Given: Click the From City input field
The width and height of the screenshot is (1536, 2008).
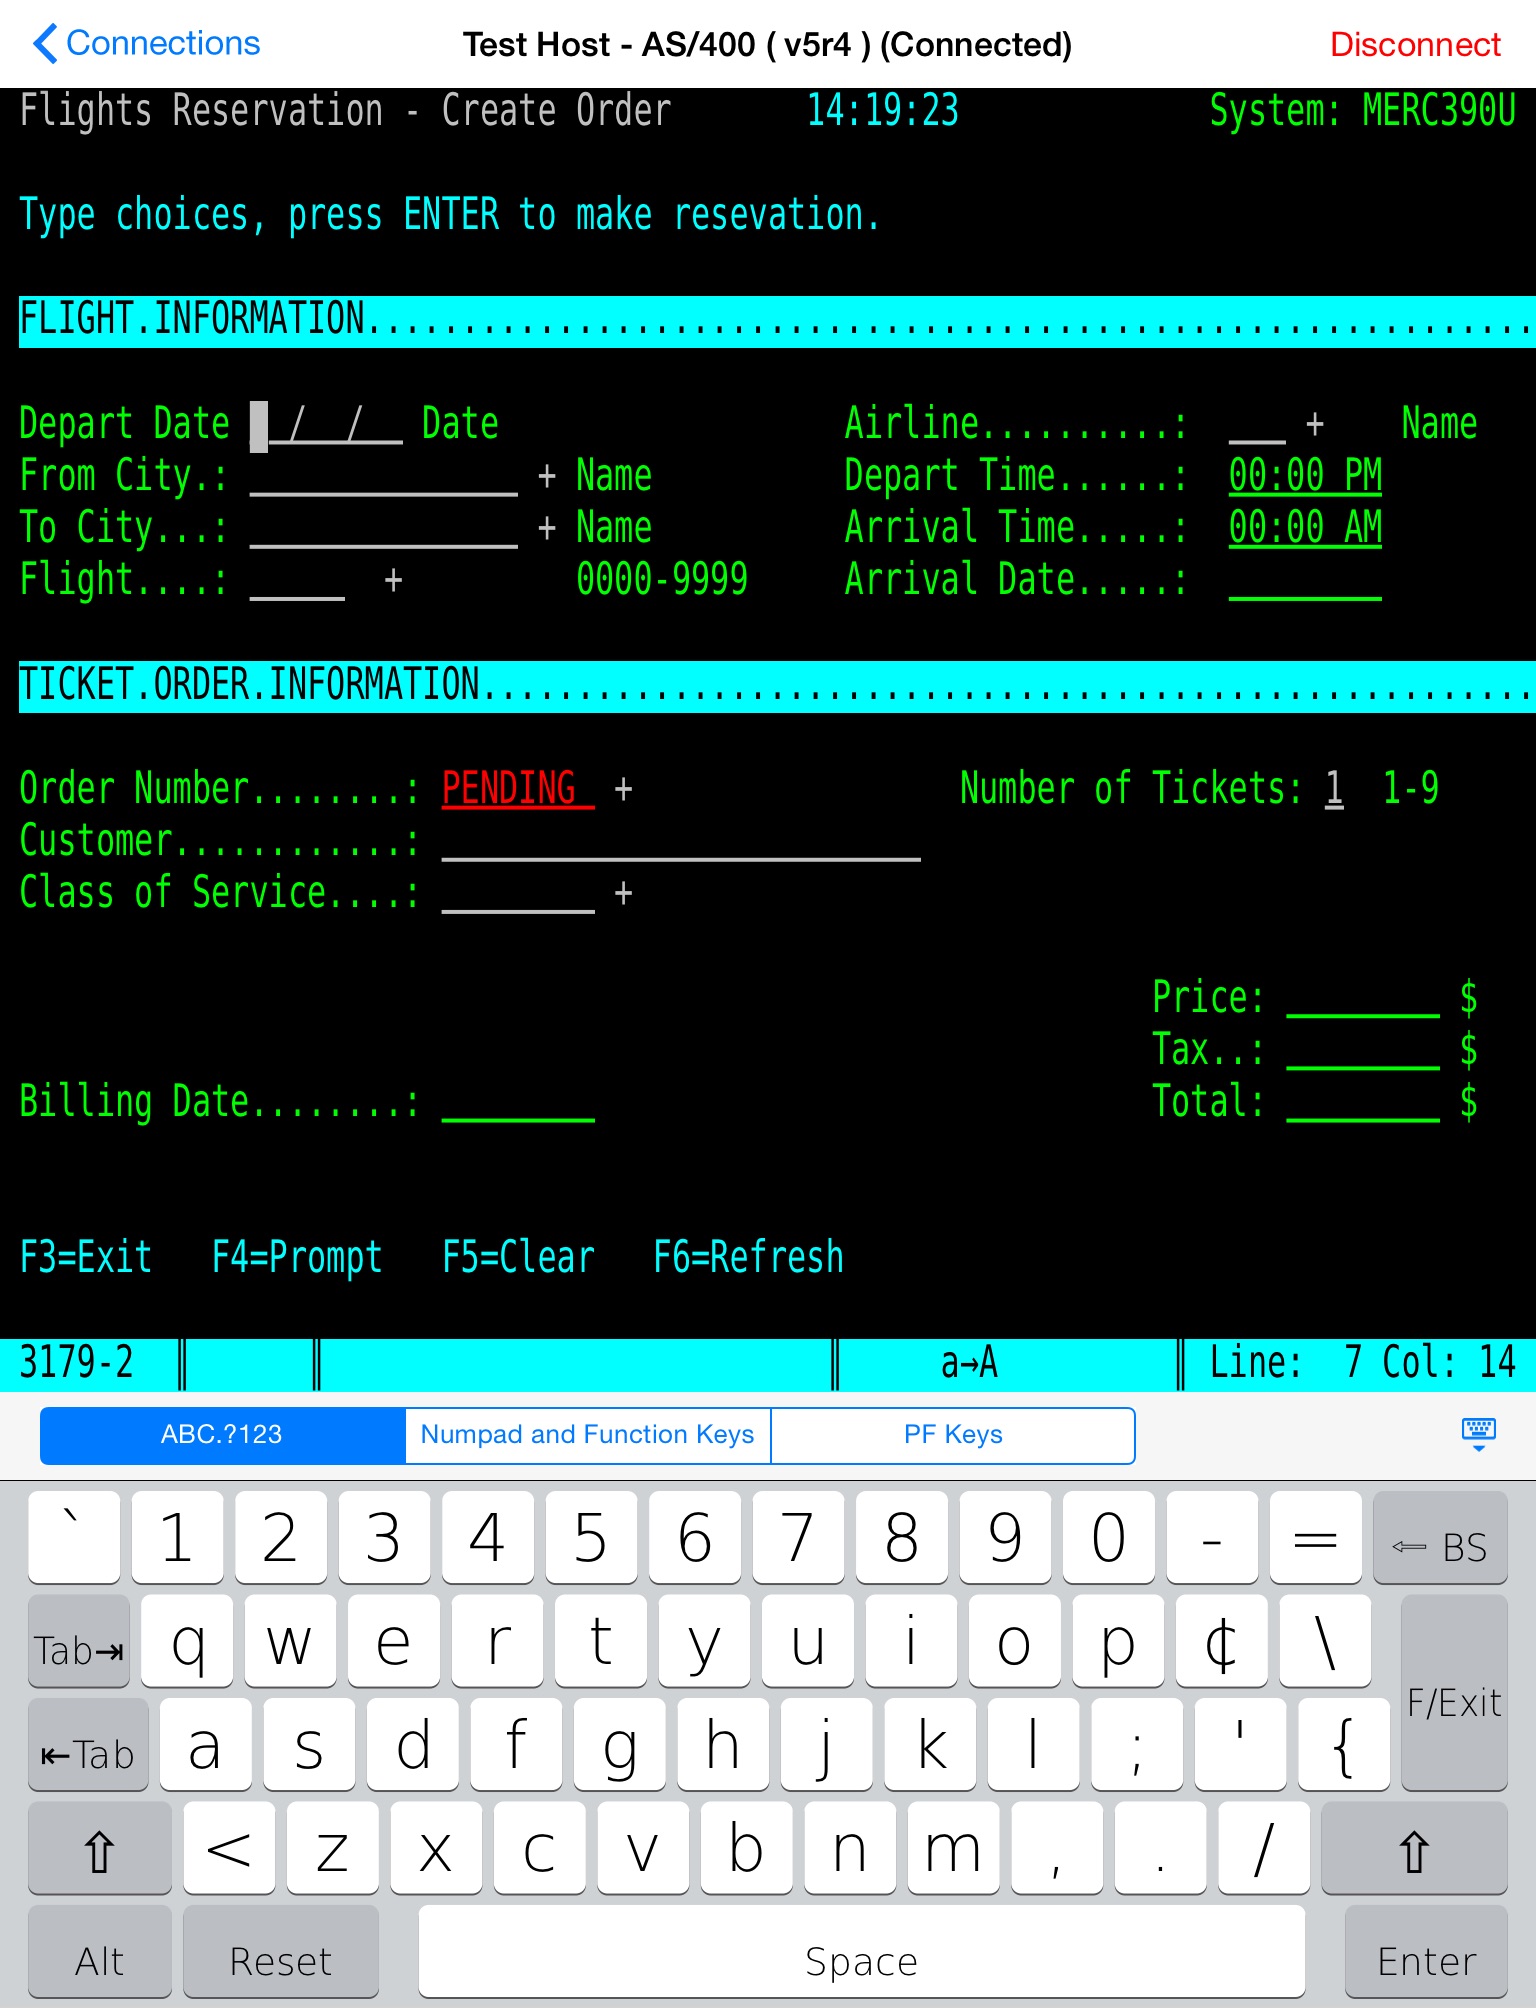Looking at the screenshot, I should 384,476.
